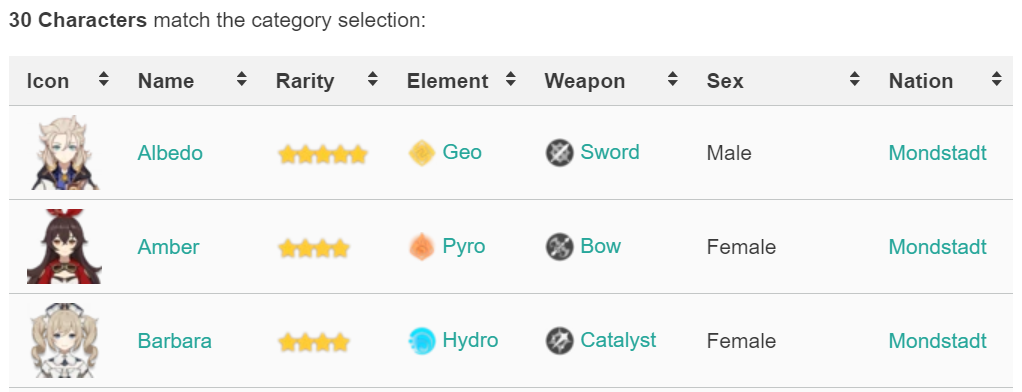Open the Albedo name link
The height and width of the screenshot is (392, 1022).
point(170,153)
